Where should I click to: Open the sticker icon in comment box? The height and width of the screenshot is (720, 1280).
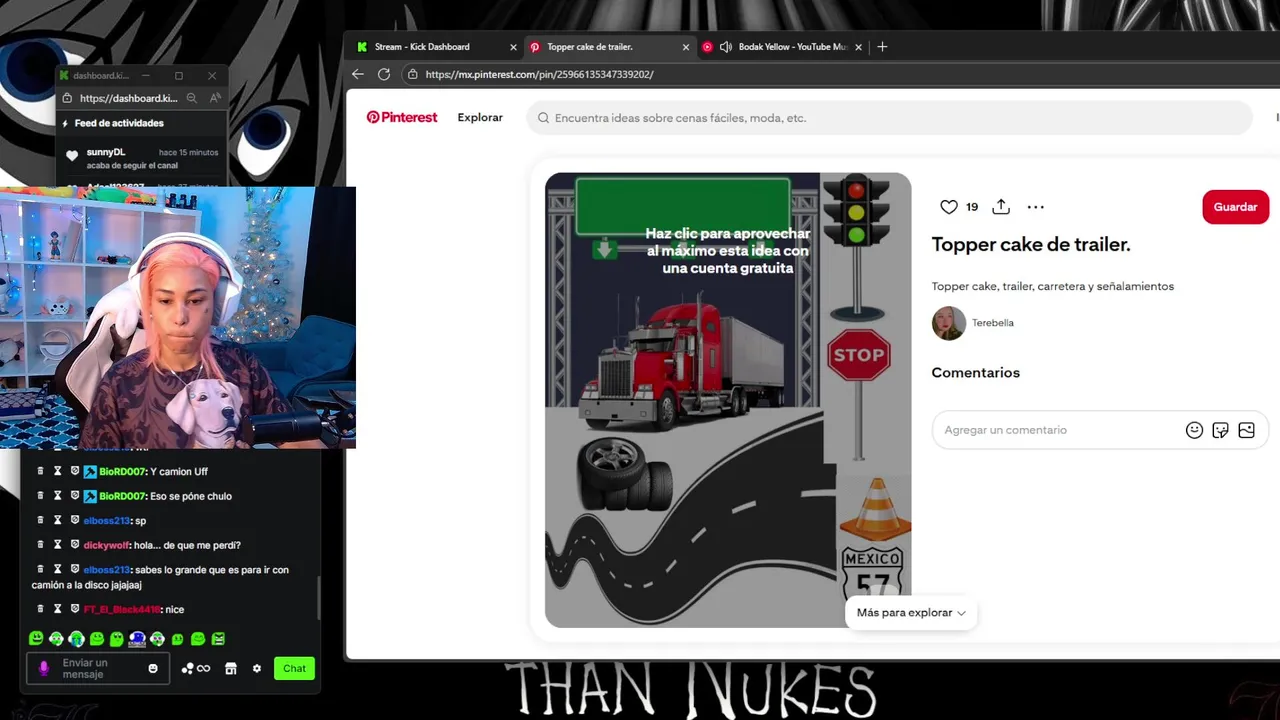pos(1220,430)
